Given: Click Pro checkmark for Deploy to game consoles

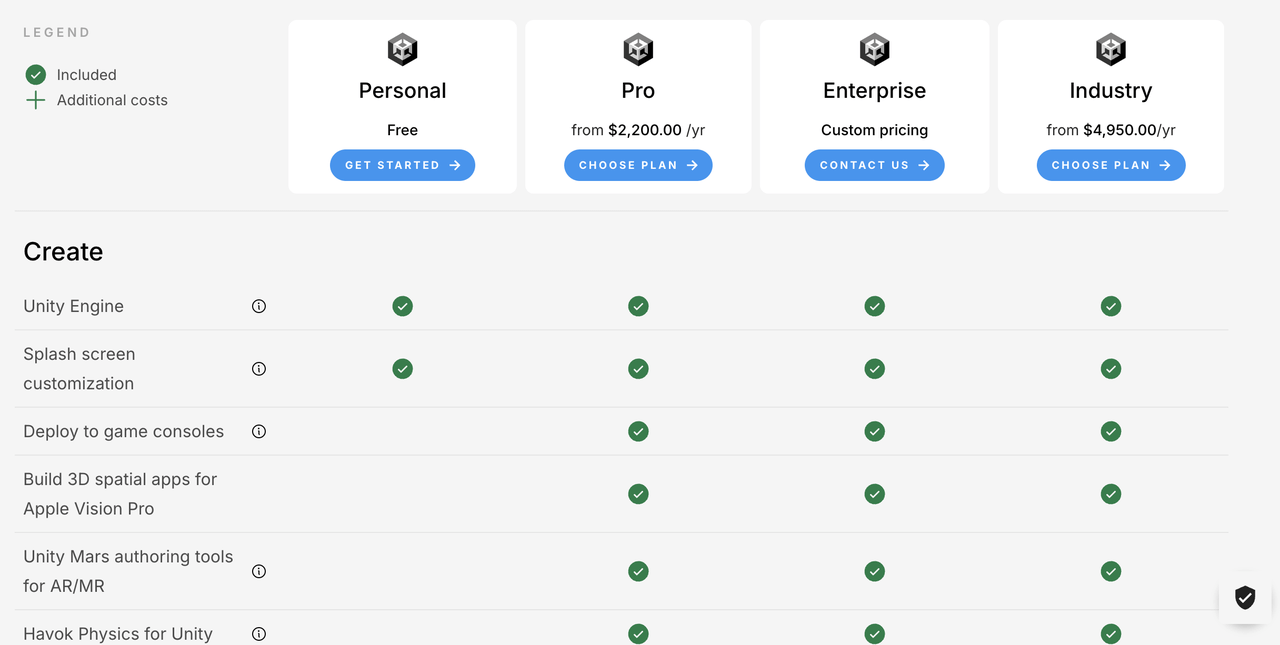Looking at the screenshot, I should pyautogui.click(x=638, y=432).
